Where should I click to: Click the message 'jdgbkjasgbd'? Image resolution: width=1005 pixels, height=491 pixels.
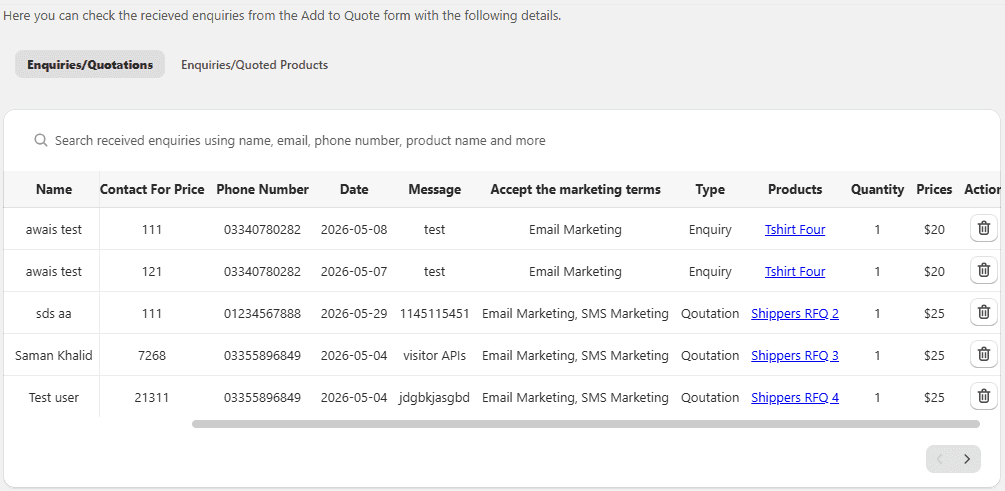tap(435, 397)
